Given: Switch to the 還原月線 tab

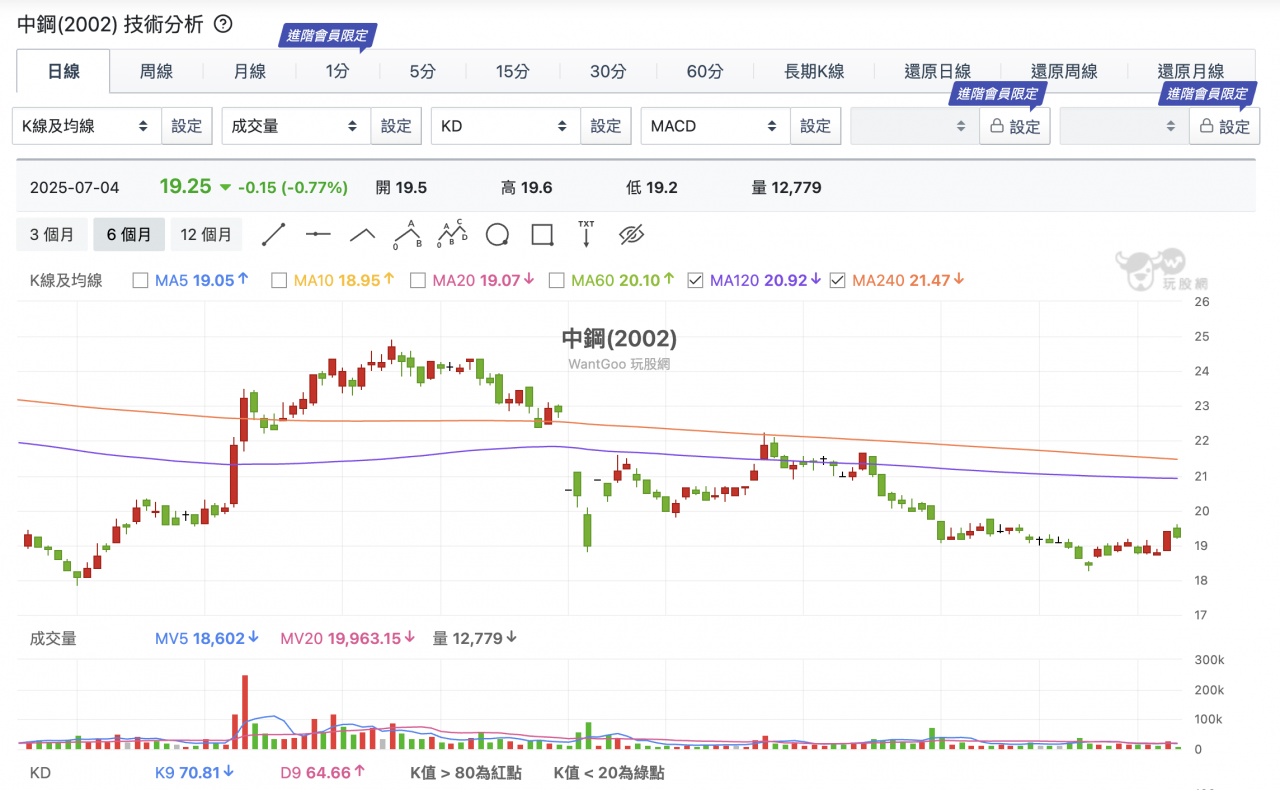Looking at the screenshot, I should tap(1191, 71).
